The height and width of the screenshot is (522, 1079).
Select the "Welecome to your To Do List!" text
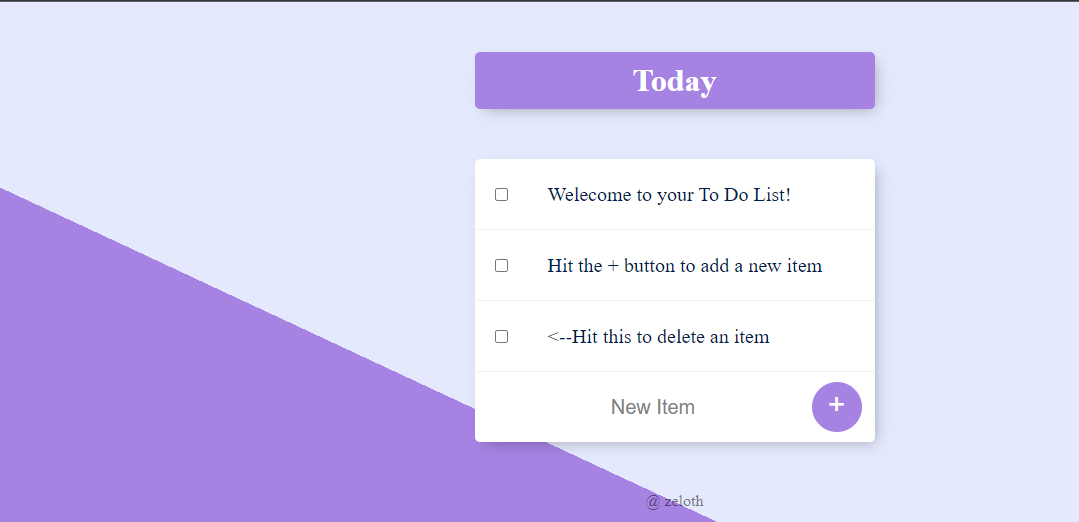pyautogui.click(x=669, y=195)
